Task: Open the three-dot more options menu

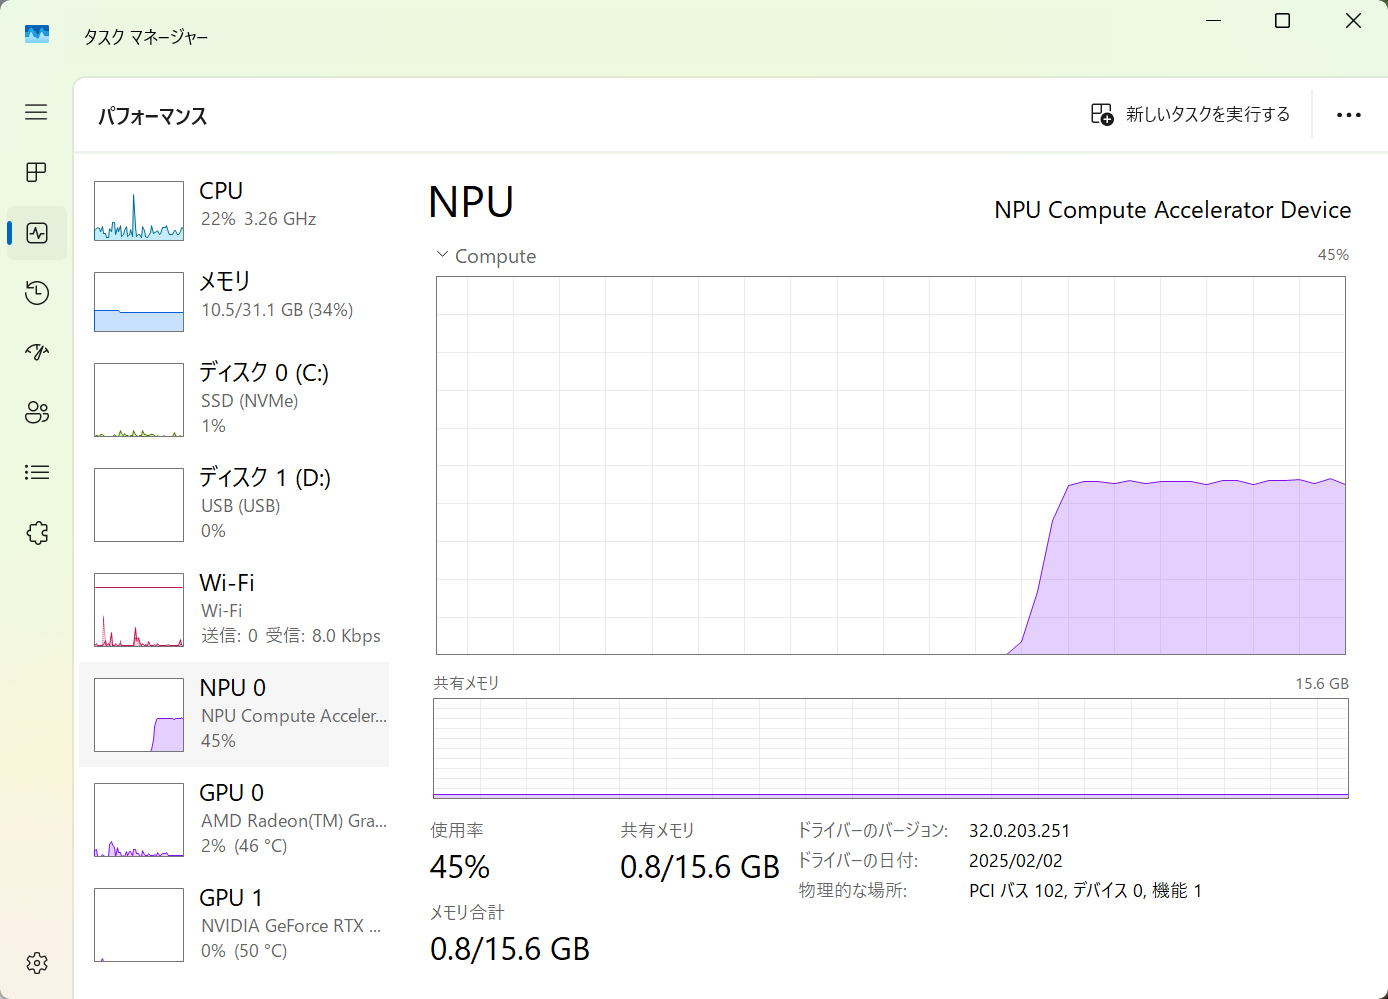Action: [1348, 115]
